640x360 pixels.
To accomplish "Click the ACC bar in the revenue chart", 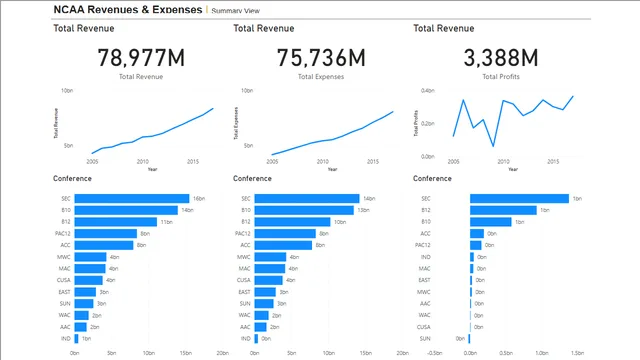I will tap(104, 245).
